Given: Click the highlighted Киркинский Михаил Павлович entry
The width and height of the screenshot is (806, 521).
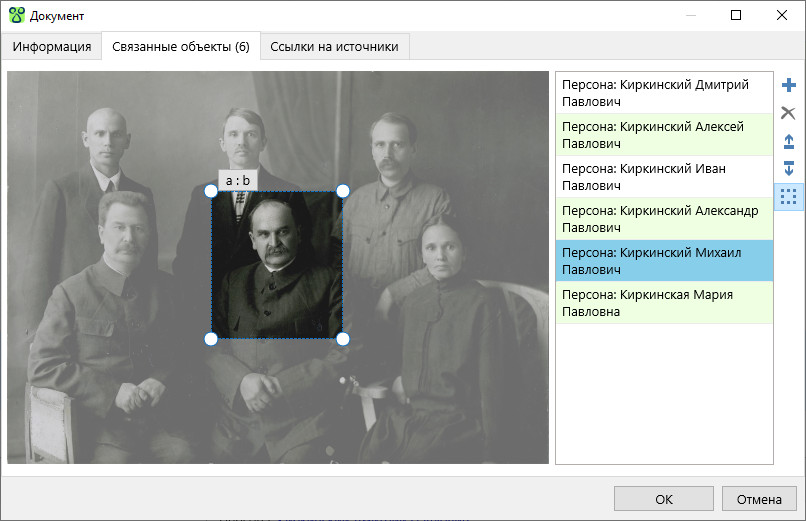Looking at the screenshot, I should click(x=664, y=261).
